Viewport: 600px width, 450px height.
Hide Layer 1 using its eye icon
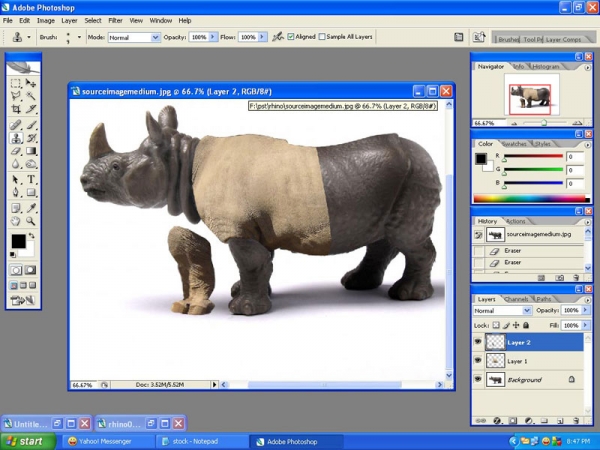[478, 360]
